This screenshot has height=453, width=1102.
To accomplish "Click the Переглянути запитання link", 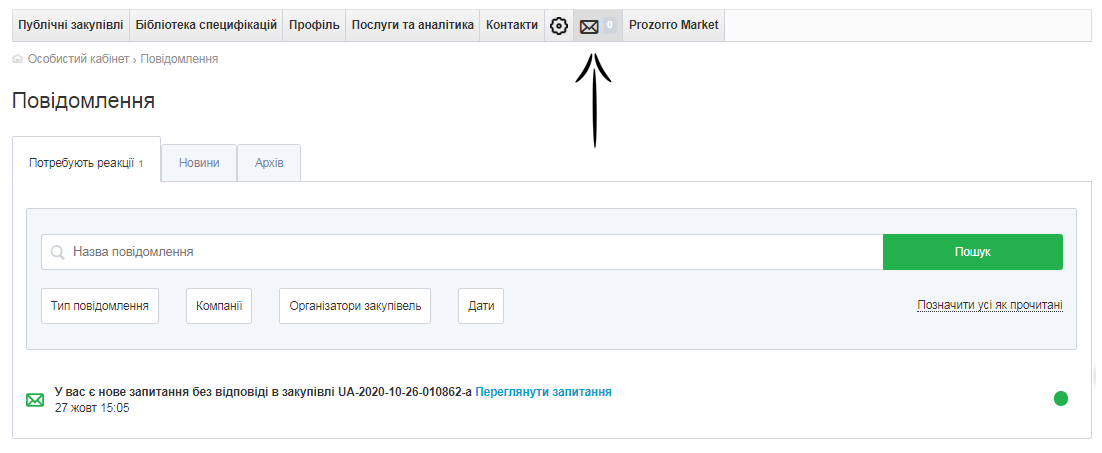I will click(x=543, y=392).
